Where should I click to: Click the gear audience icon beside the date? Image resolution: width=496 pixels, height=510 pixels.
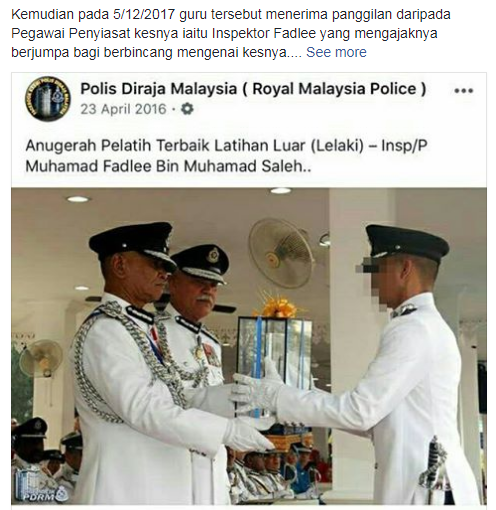pyautogui.click(x=187, y=109)
